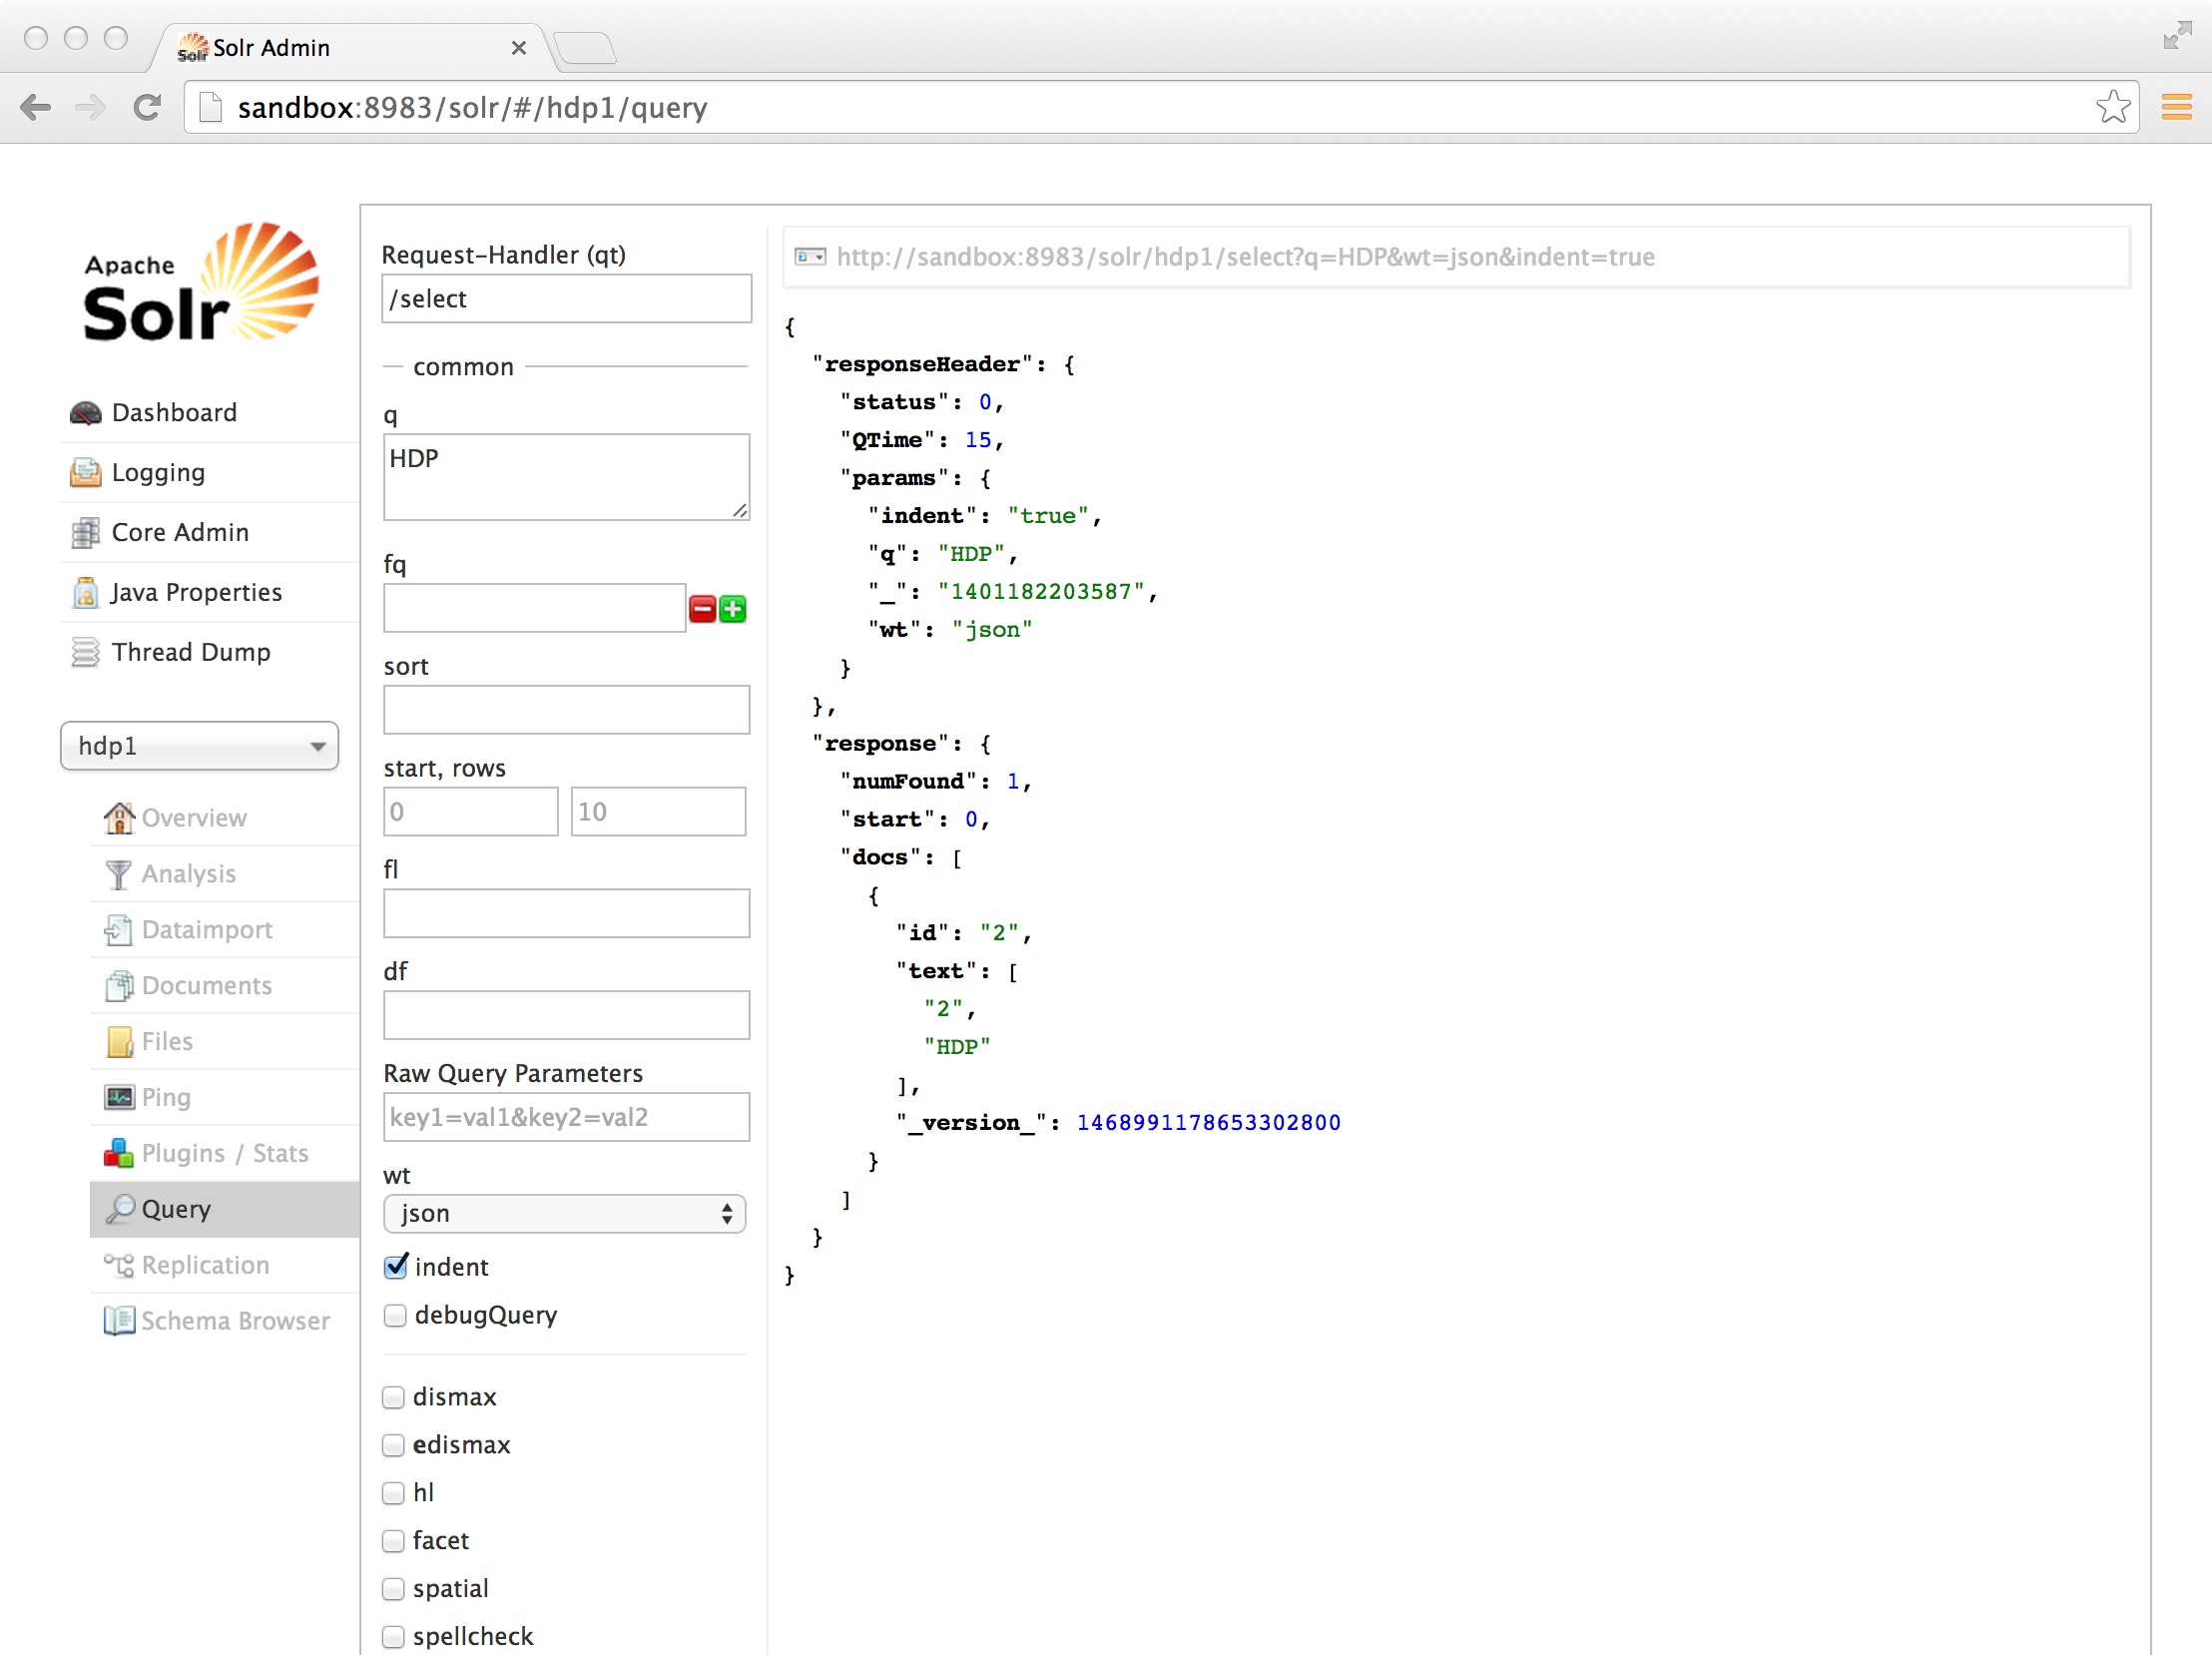Image resolution: width=2212 pixels, height=1655 pixels.
Task: Enable the facet checkbox
Action: point(394,1541)
